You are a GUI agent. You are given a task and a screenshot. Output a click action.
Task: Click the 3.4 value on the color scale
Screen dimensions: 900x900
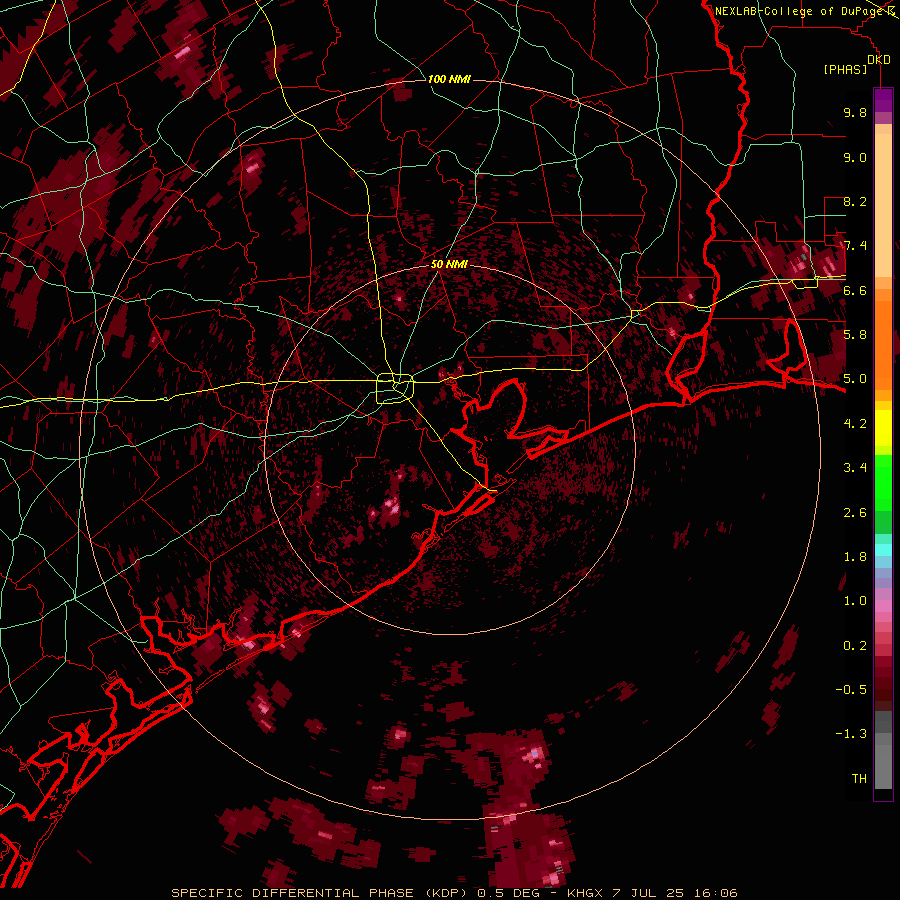click(855, 468)
